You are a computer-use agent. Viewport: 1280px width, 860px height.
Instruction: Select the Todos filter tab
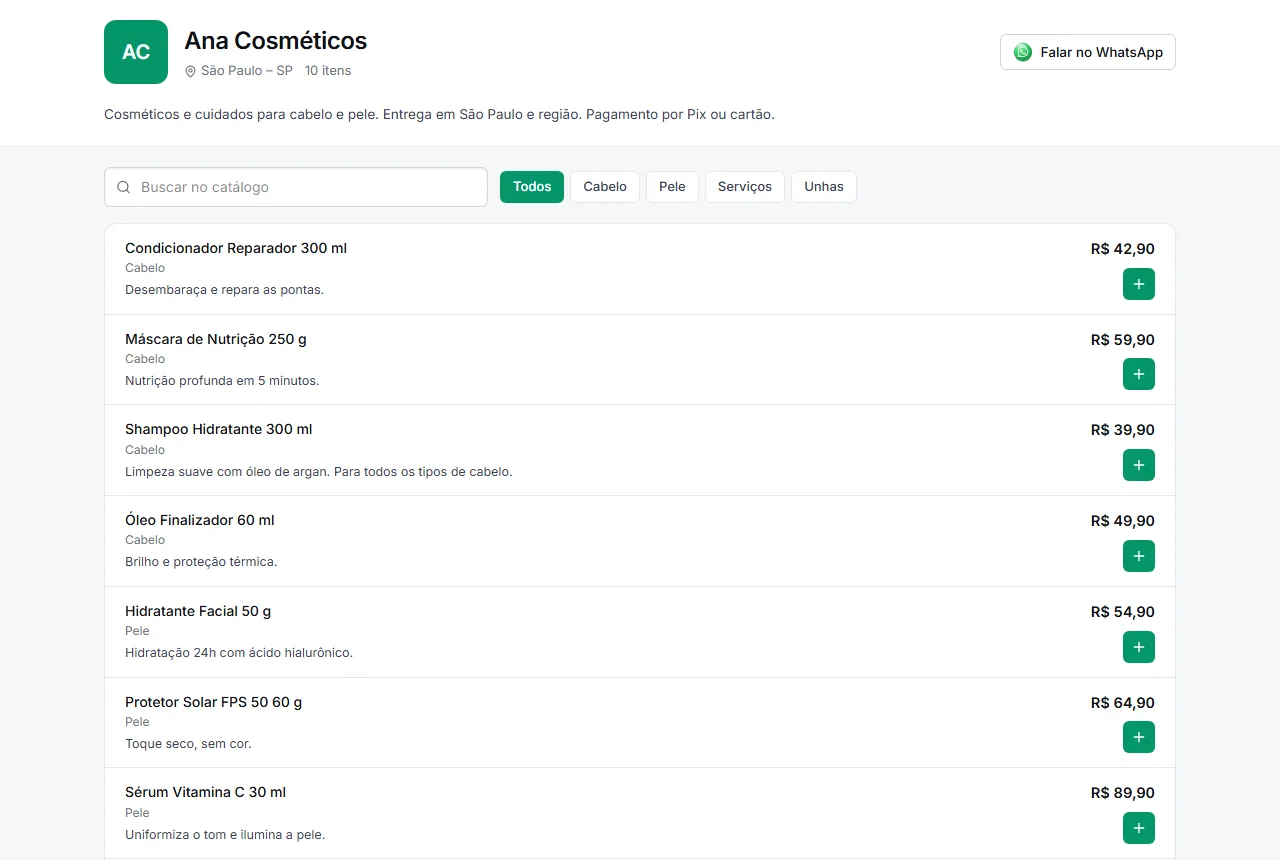coord(532,187)
